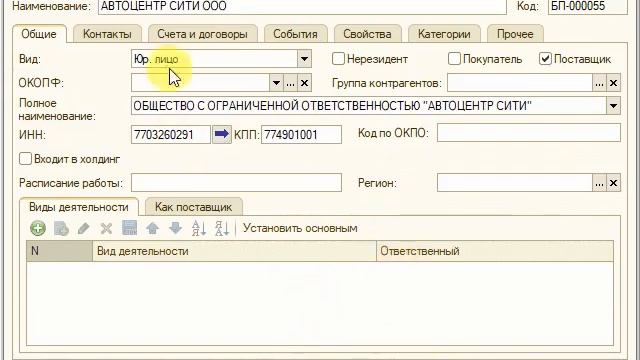Viewport: 640px width, 360px height.
Task: Move activity row up
Action: tap(153, 228)
